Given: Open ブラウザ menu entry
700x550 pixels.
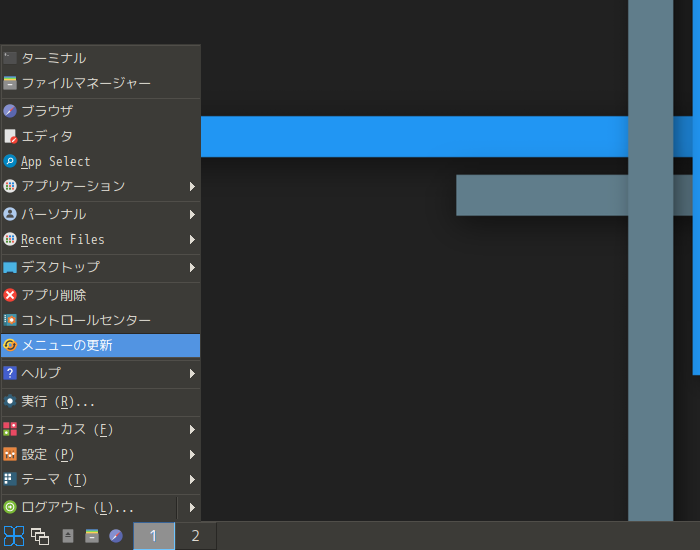Looking at the screenshot, I should click(100, 111).
